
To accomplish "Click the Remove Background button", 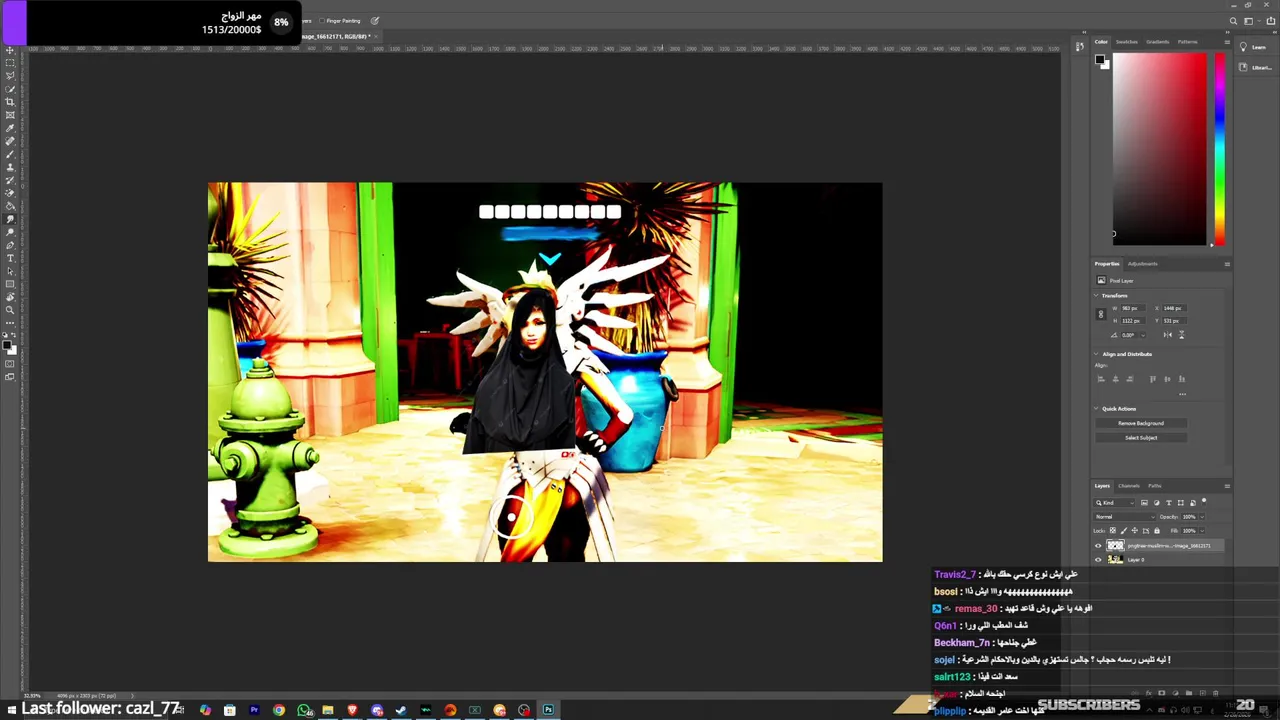I will pos(1141,423).
